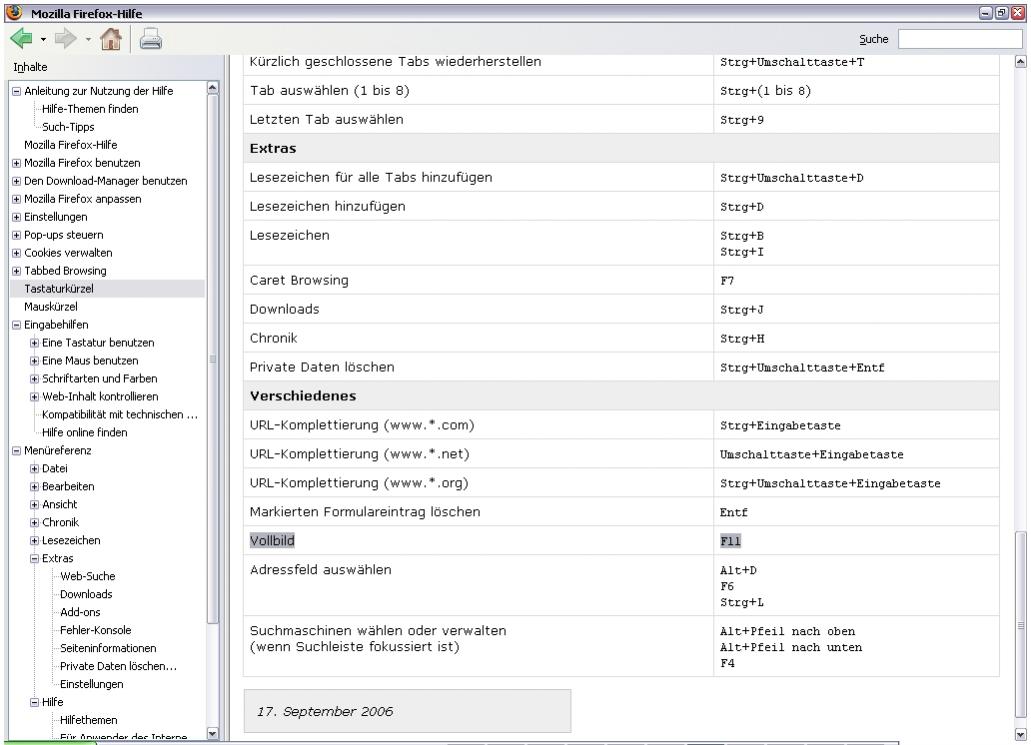The width and height of the screenshot is (1031, 745).
Task: Click the Caret Browsing row label
Action: click(x=299, y=280)
